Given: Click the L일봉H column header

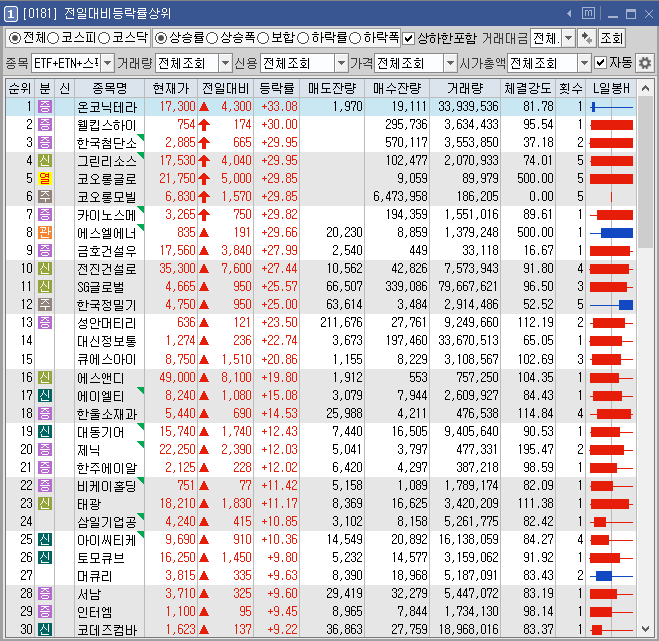Looking at the screenshot, I should point(612,88).
